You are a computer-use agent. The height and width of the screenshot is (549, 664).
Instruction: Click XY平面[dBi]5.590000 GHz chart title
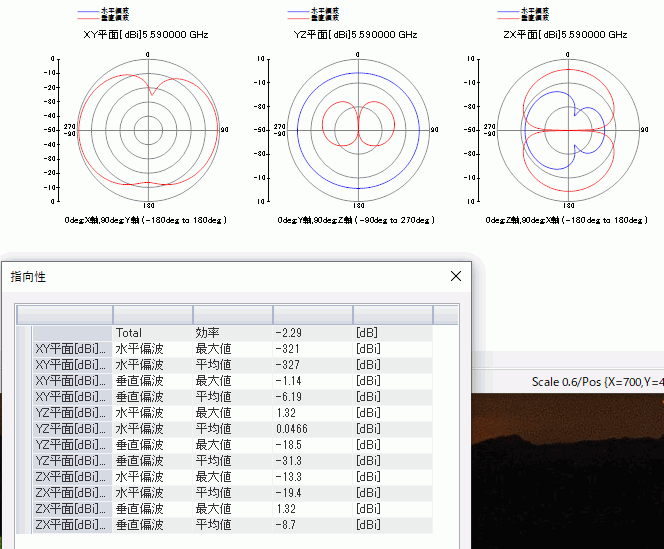click(x=149, y=34)
